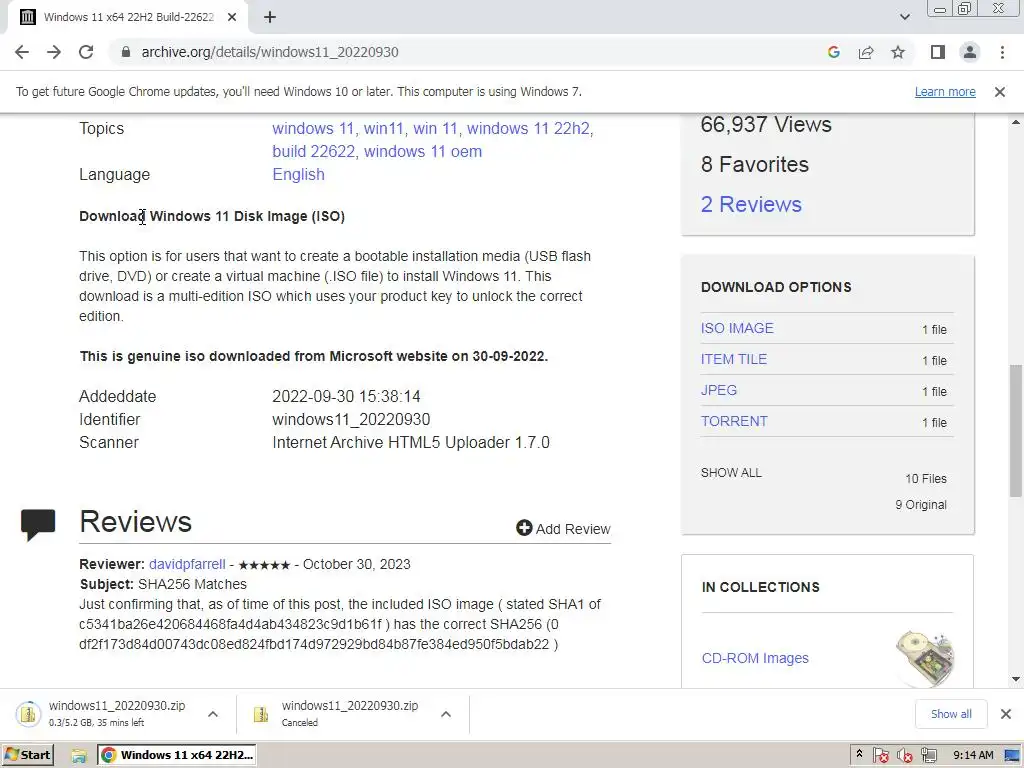
Task: Select the '66,937 Views' text
Action: click(x=766, y=124)
